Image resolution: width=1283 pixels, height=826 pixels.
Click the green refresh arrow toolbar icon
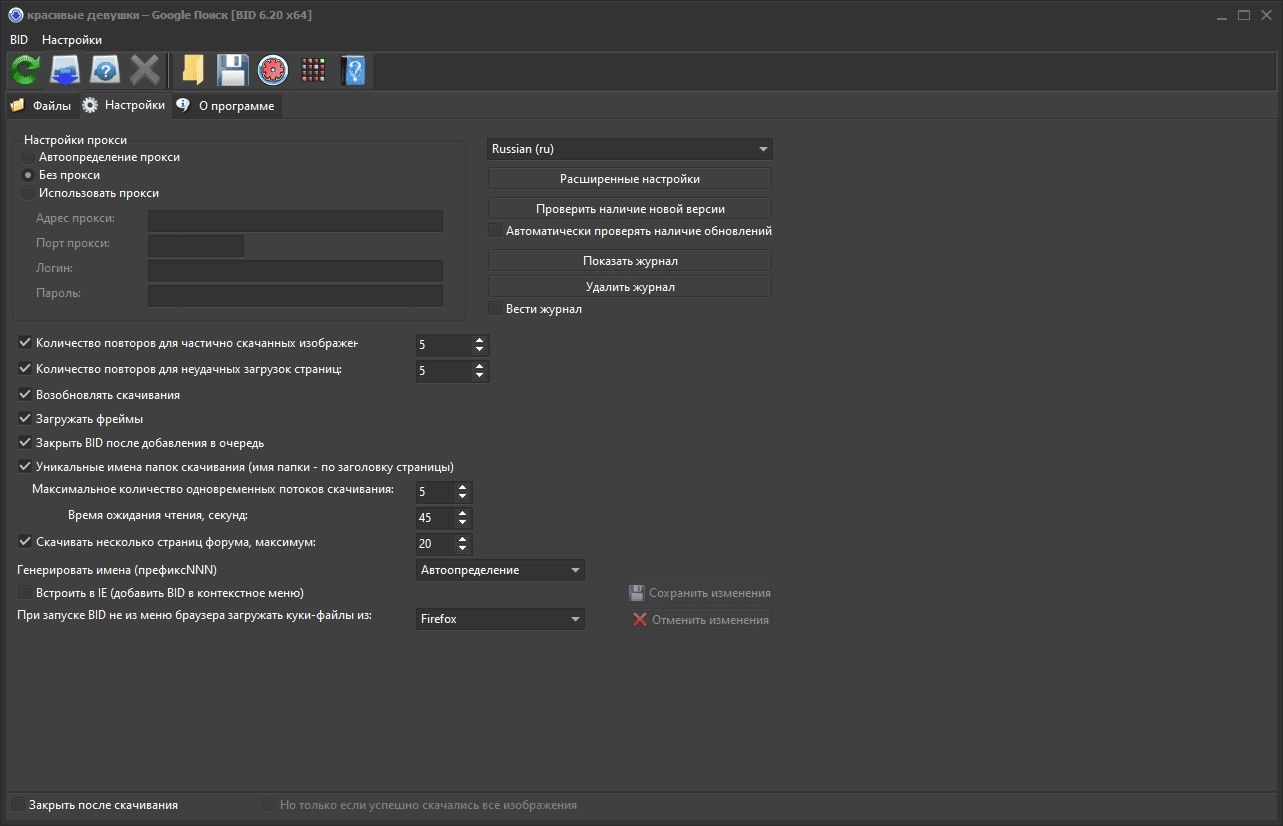click(x=25, y=70)
